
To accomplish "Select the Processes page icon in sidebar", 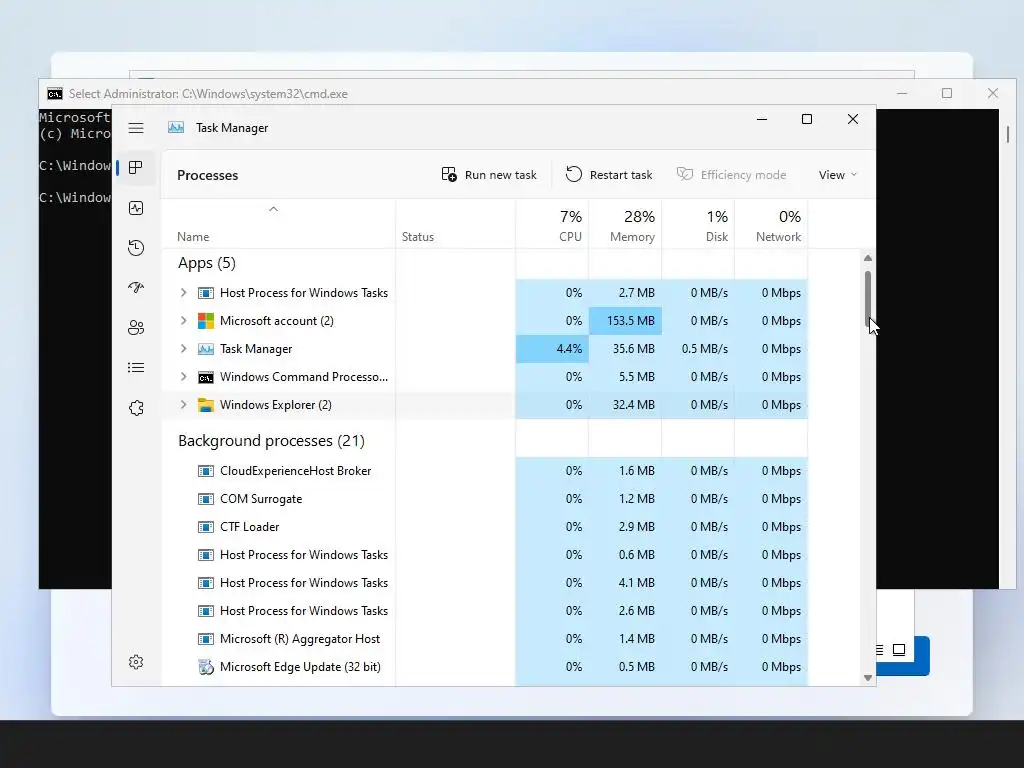I will [136, 168].
